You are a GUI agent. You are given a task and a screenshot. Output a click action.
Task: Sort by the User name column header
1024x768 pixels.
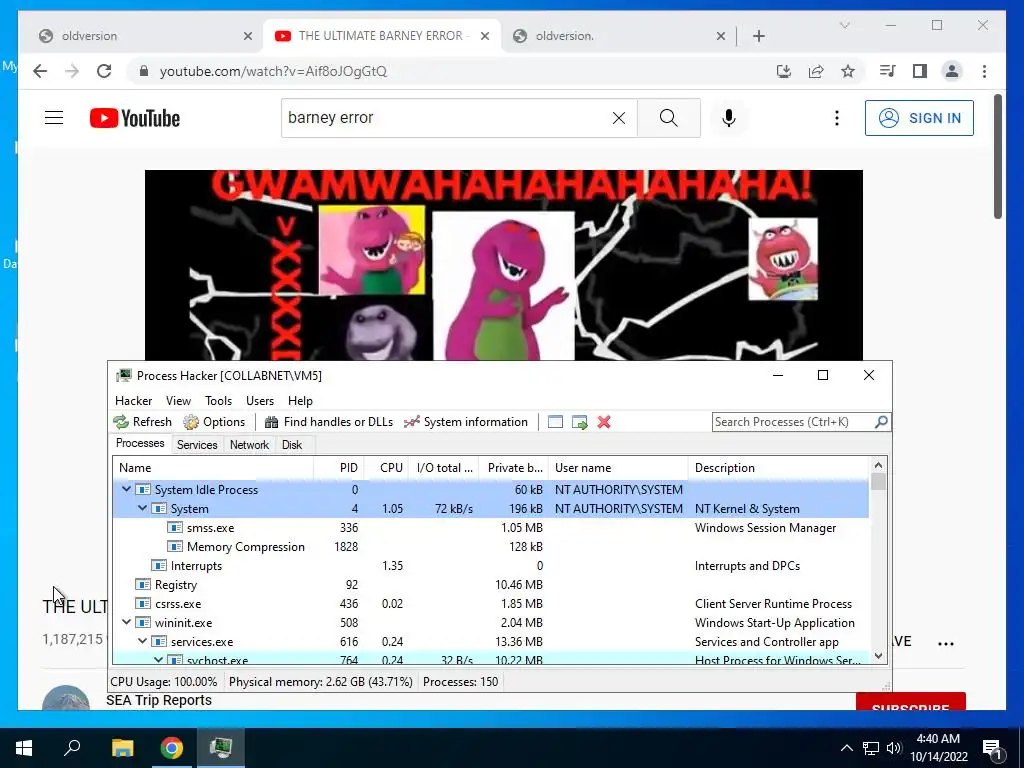[618, 468]
